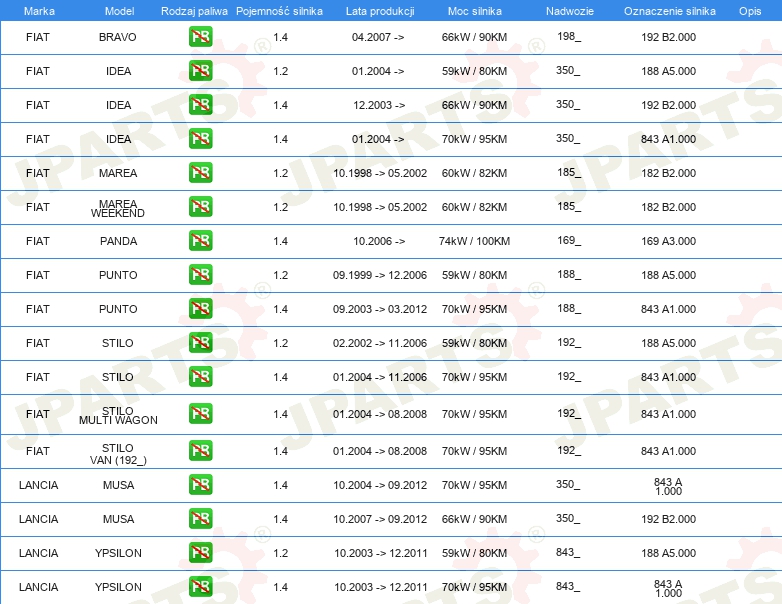782x604 pixels.
Task: Click production years 09.2003 -> 03.2012
Action: (380, 309)
